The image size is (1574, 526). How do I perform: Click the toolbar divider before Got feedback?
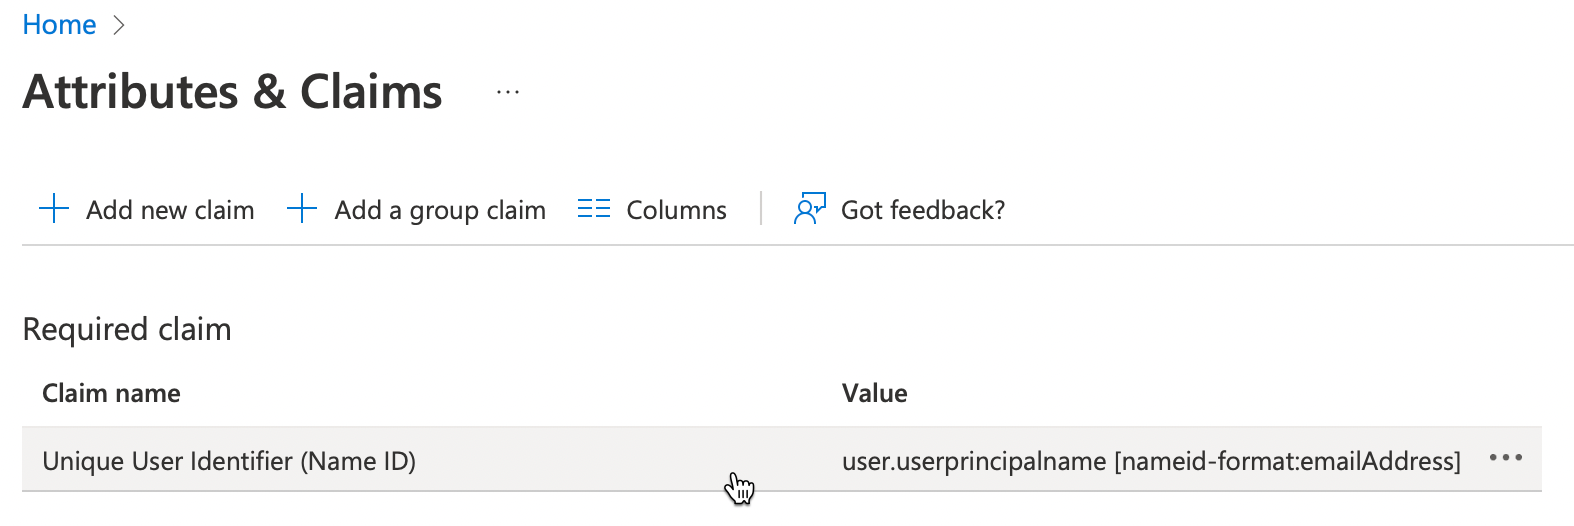tap(761, 209)
